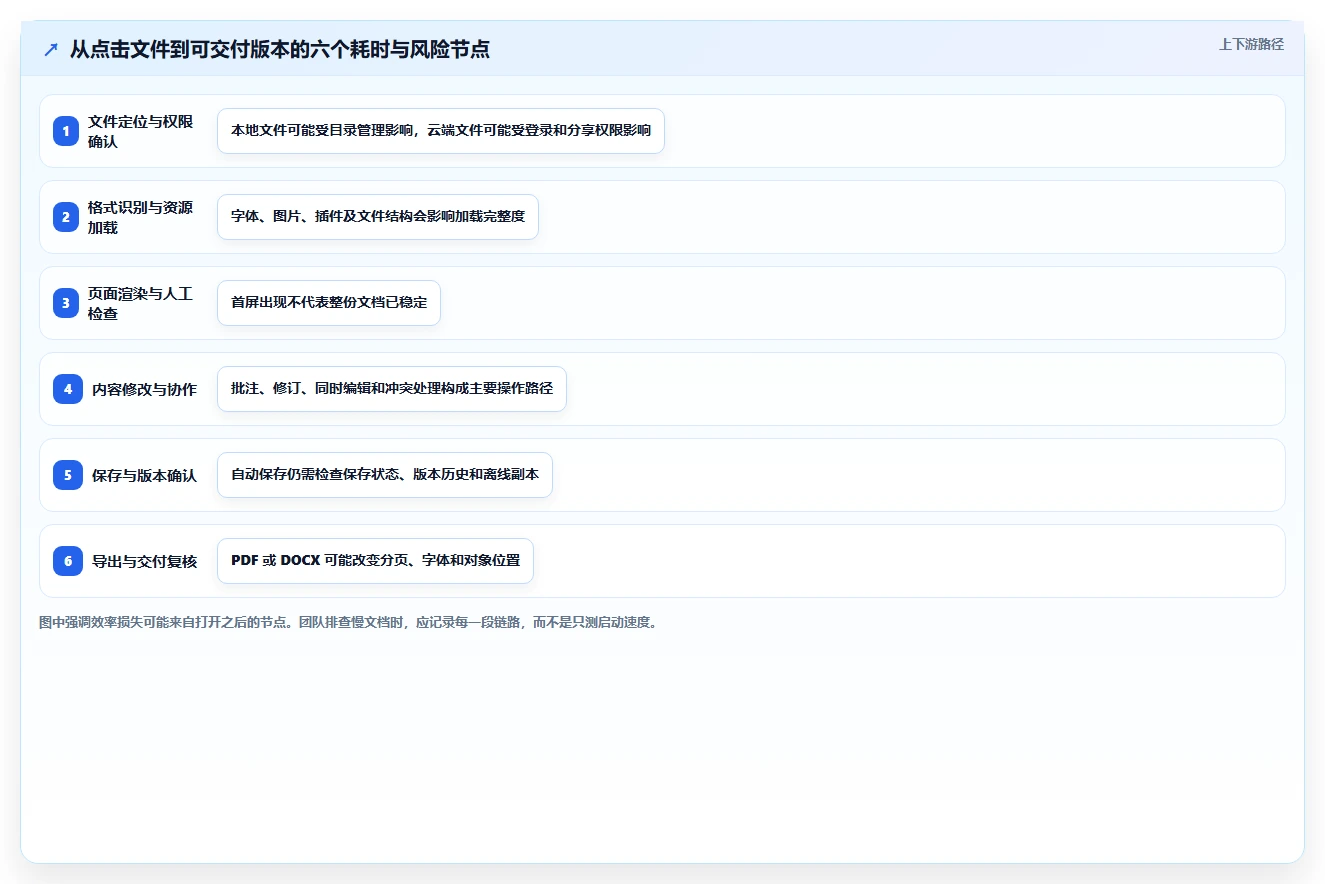Screen dimensions: 1325x884
Task: Select the title 从点击文件到可交付版本的六个耗时与风险节点
Action: [x=280, y=49]
